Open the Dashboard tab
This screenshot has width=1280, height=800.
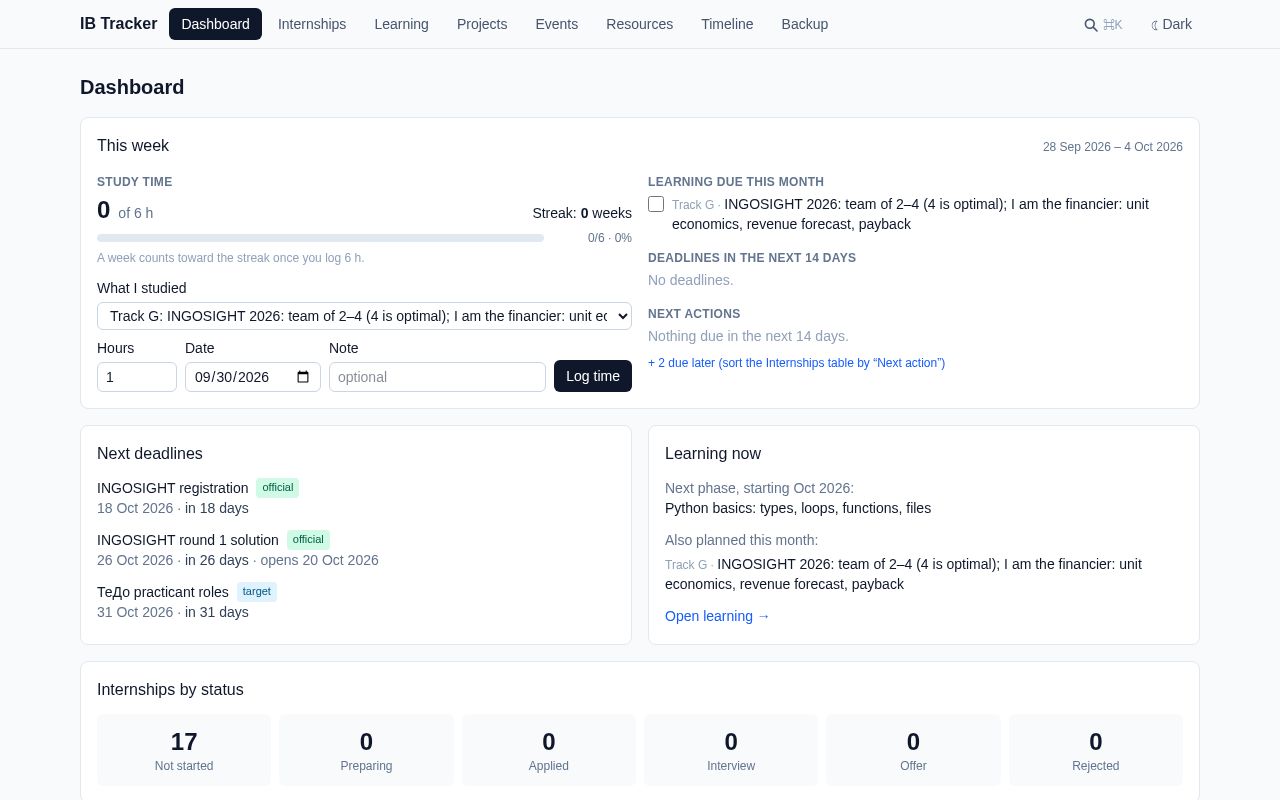coord(215,24)
